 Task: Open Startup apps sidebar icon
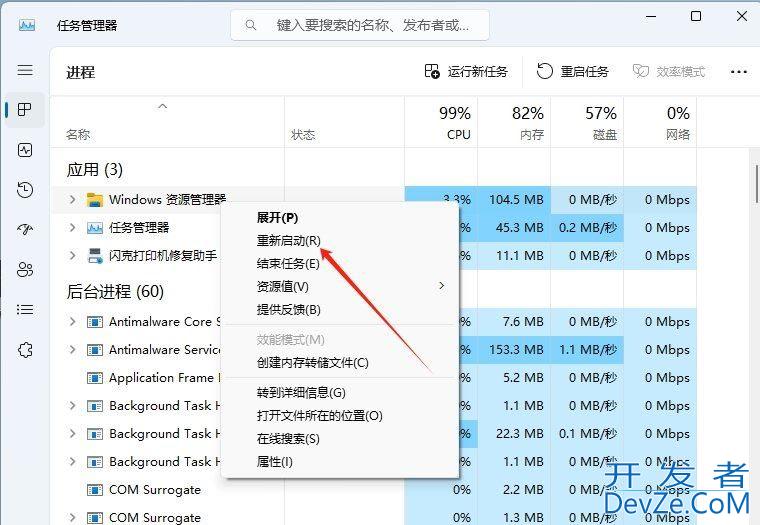(25, 229)
